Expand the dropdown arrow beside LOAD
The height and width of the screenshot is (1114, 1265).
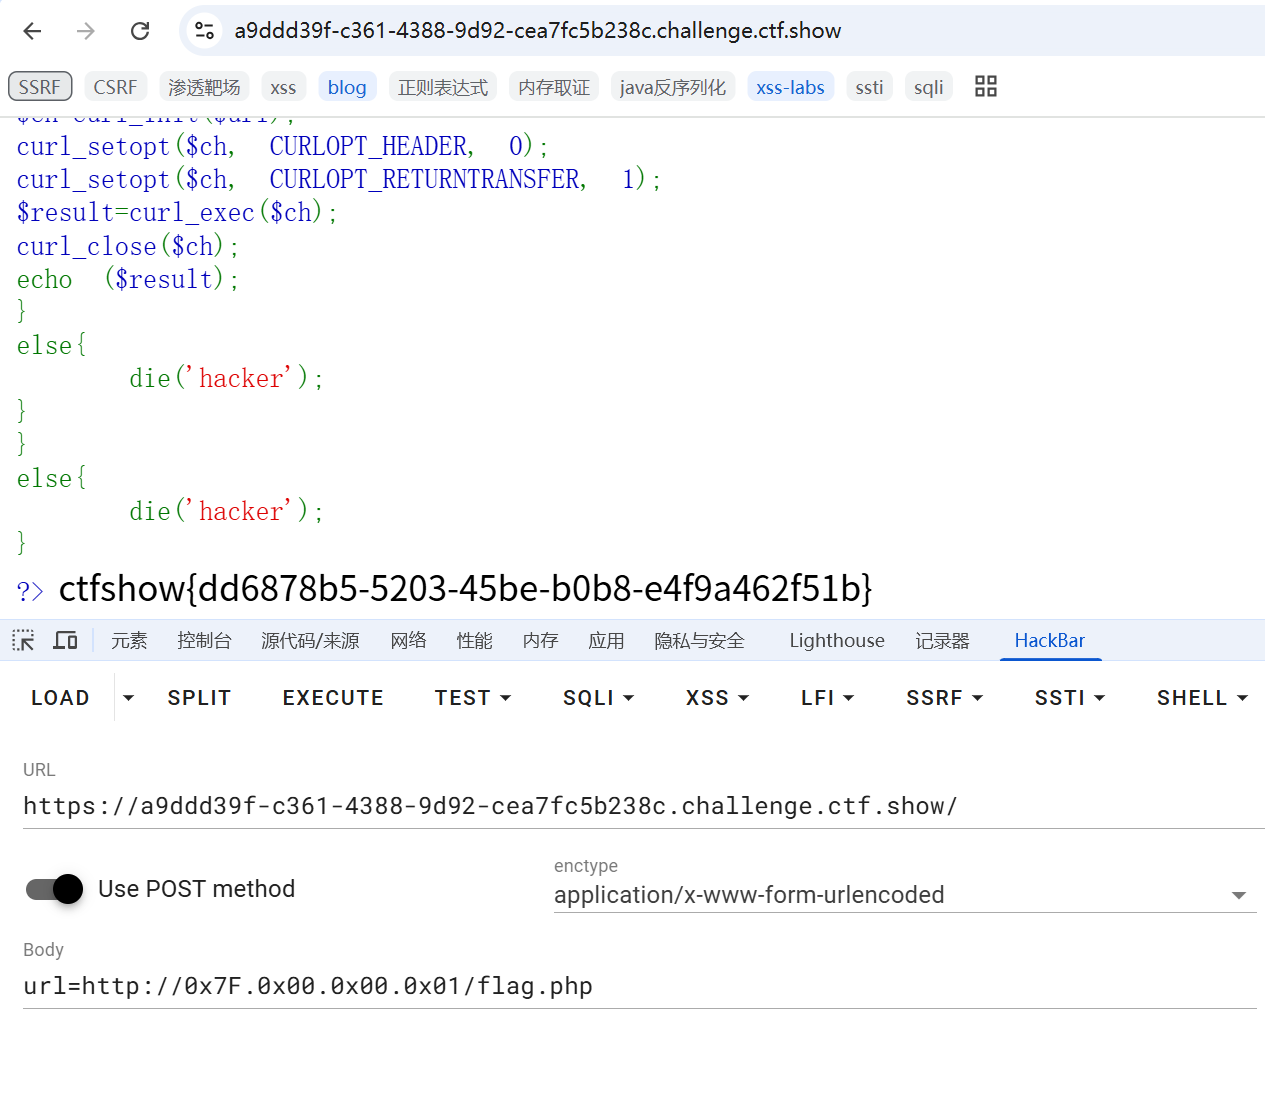pyautogui.click(x=128, y=698)
